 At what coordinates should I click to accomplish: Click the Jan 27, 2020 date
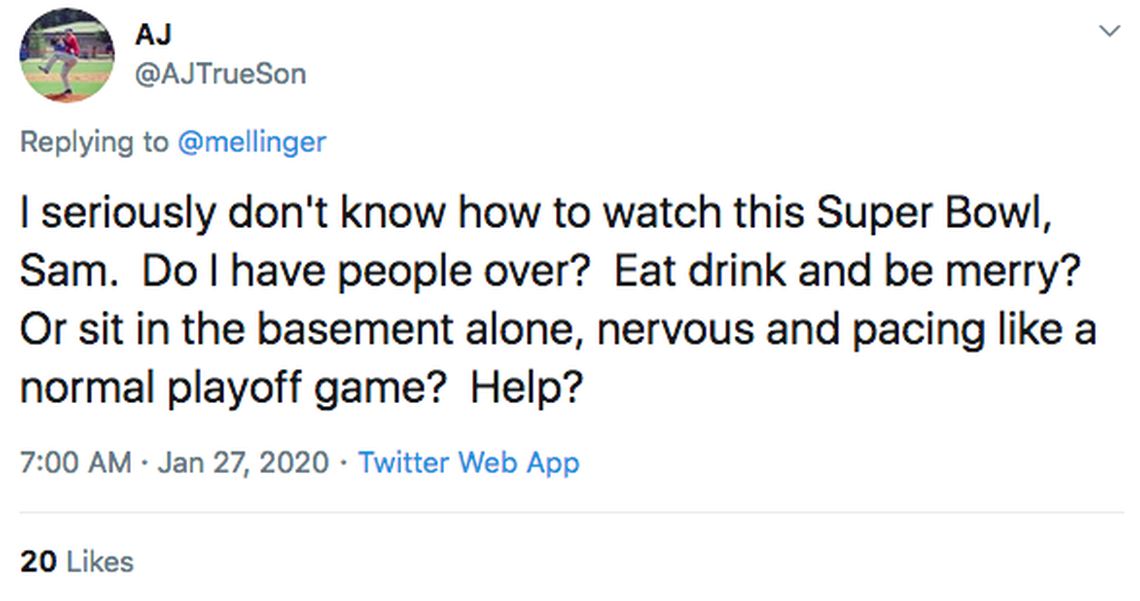[x=243, y=463]
